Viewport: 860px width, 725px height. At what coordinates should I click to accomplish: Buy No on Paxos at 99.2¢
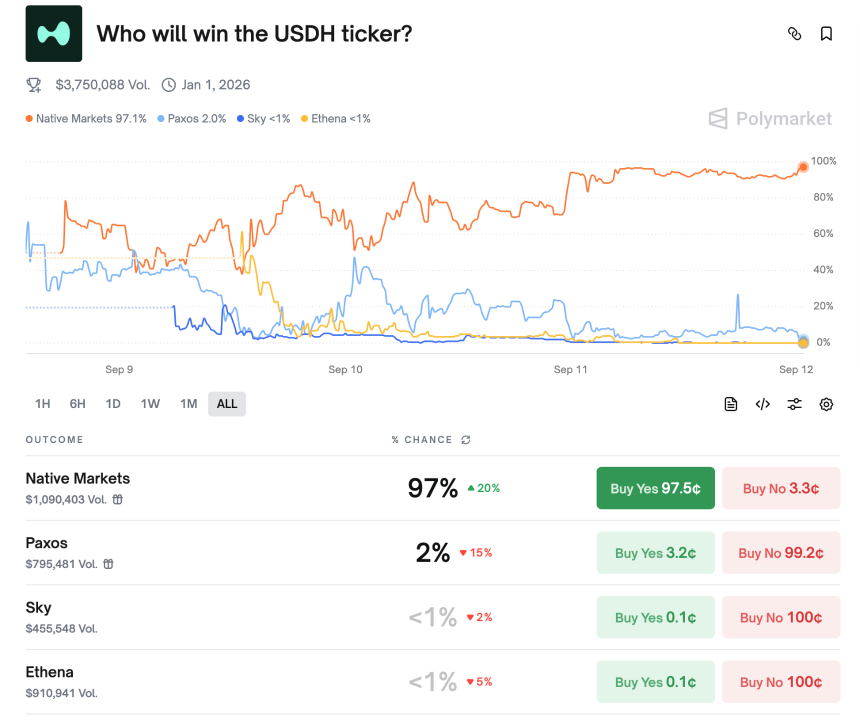tap(780, 552)
